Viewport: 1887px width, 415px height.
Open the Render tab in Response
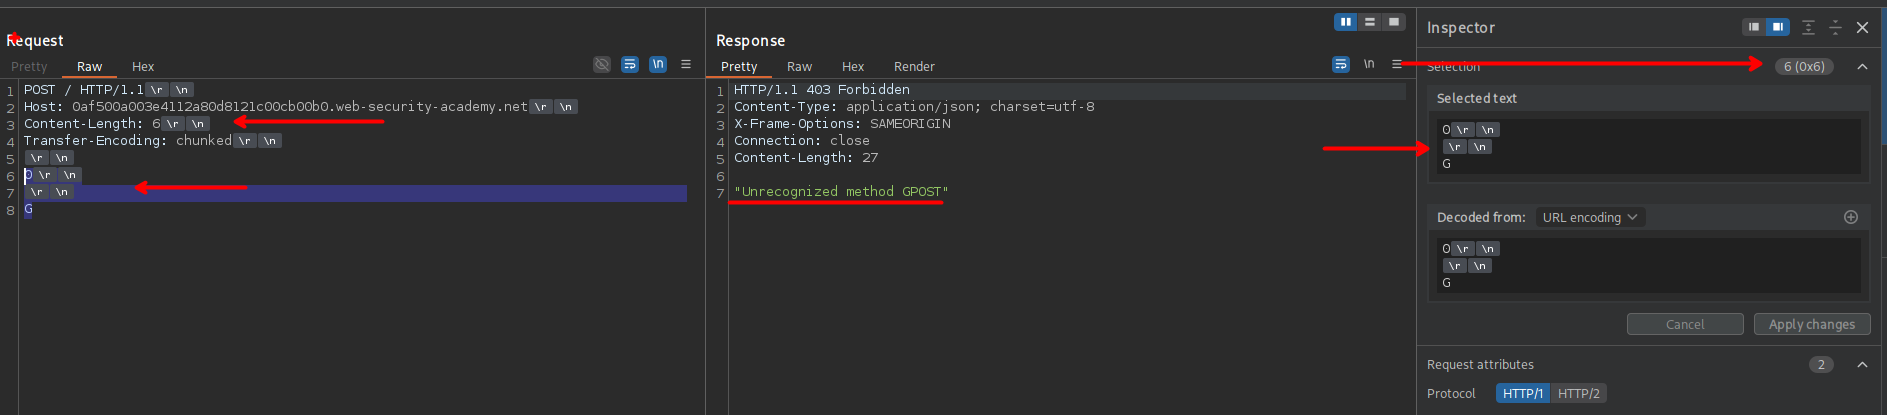(914, 67)
